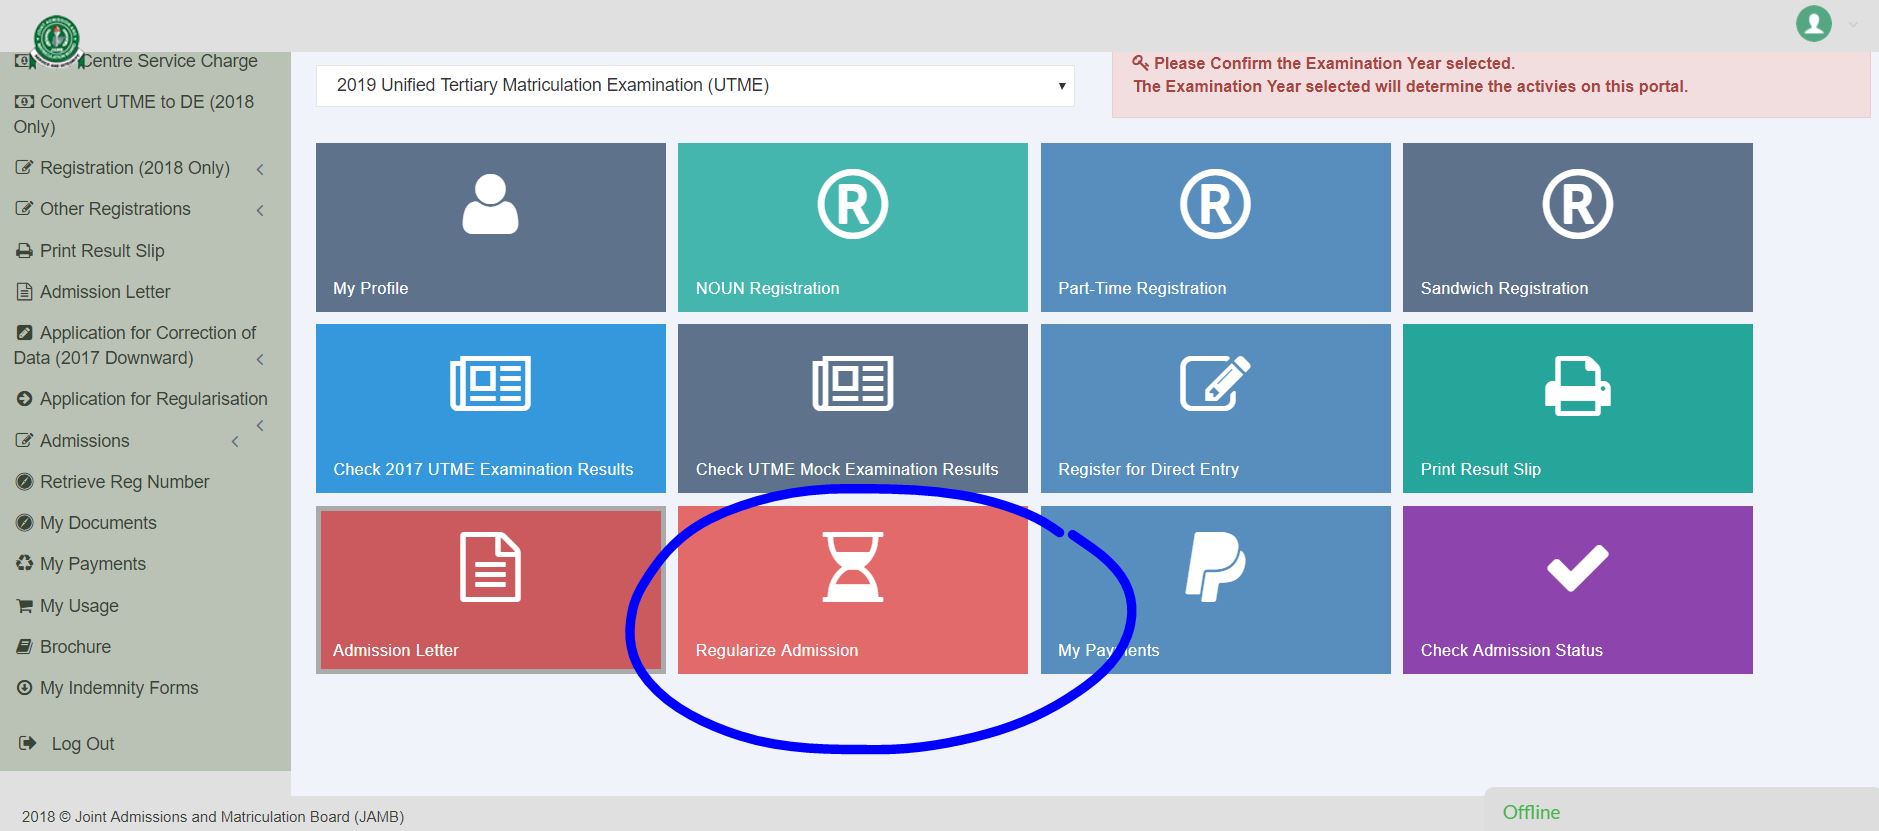1879x831 pixels.
Task: Click the Log Out link
Action: [83, 744]
